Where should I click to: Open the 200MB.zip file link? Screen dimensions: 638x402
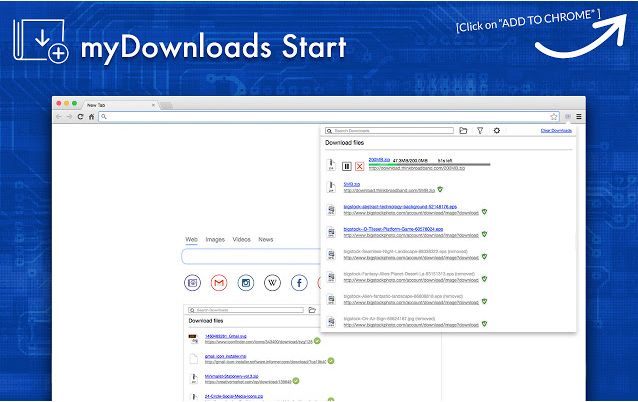[379, 159]
